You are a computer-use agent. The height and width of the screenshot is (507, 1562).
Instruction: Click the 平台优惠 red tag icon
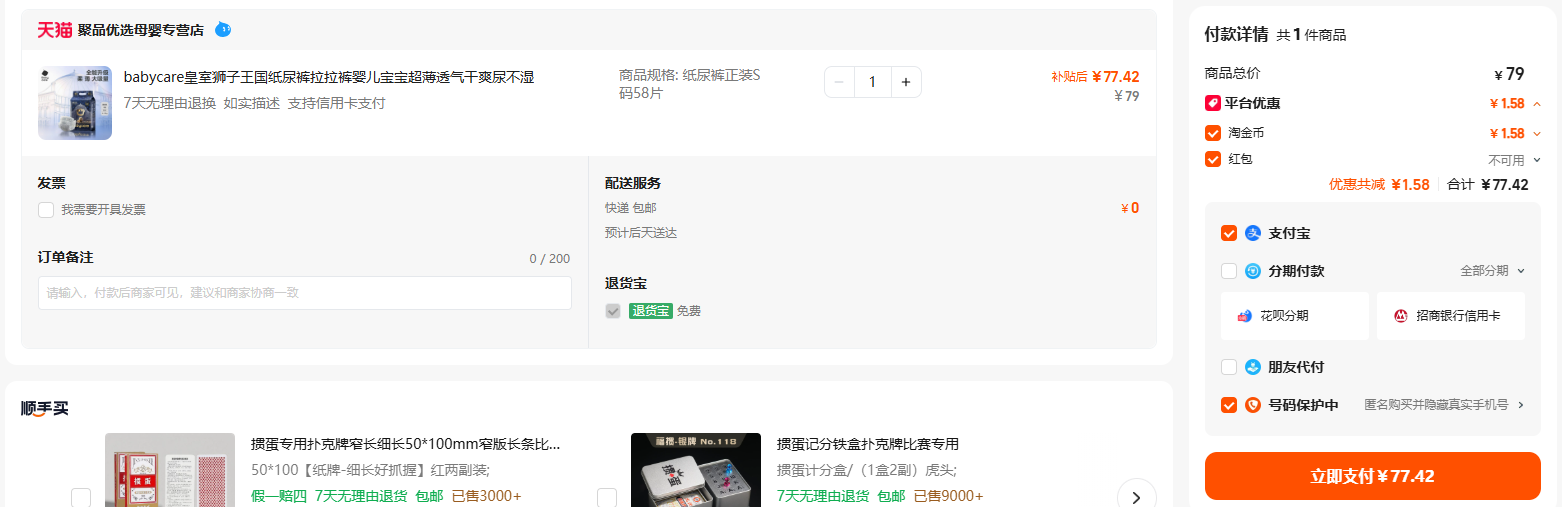click(x=1213, y=103)
